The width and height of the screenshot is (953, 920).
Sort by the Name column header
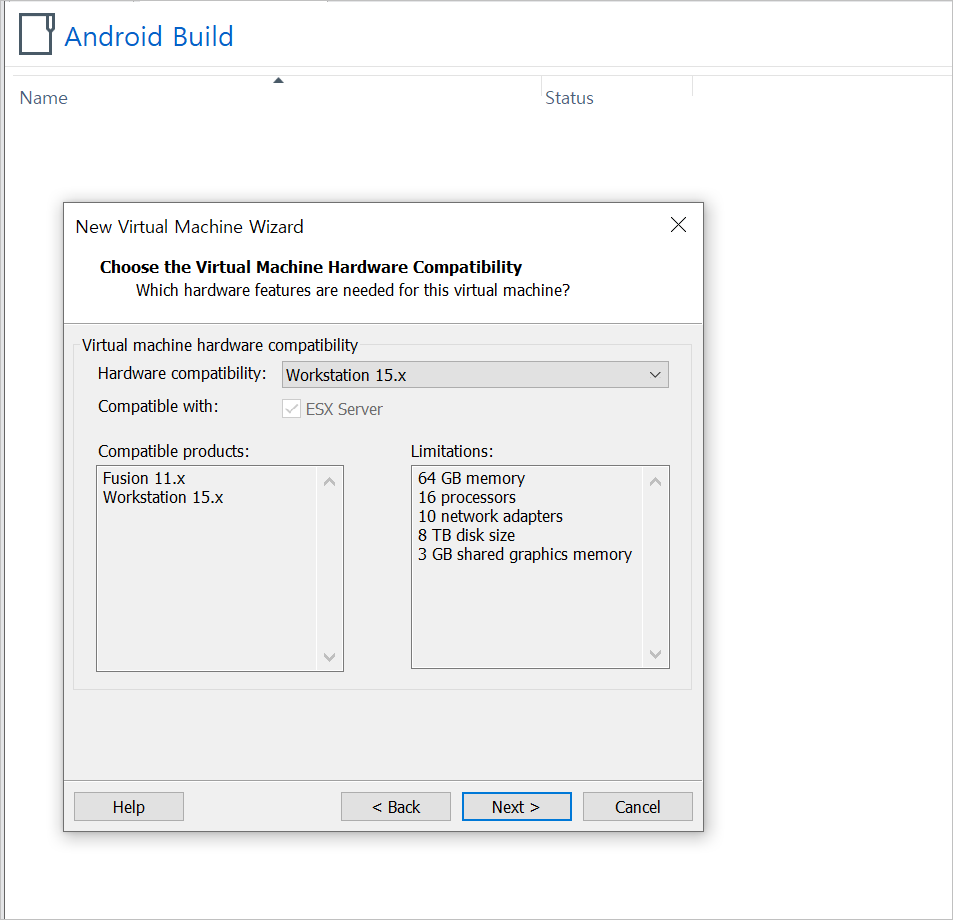44,98
